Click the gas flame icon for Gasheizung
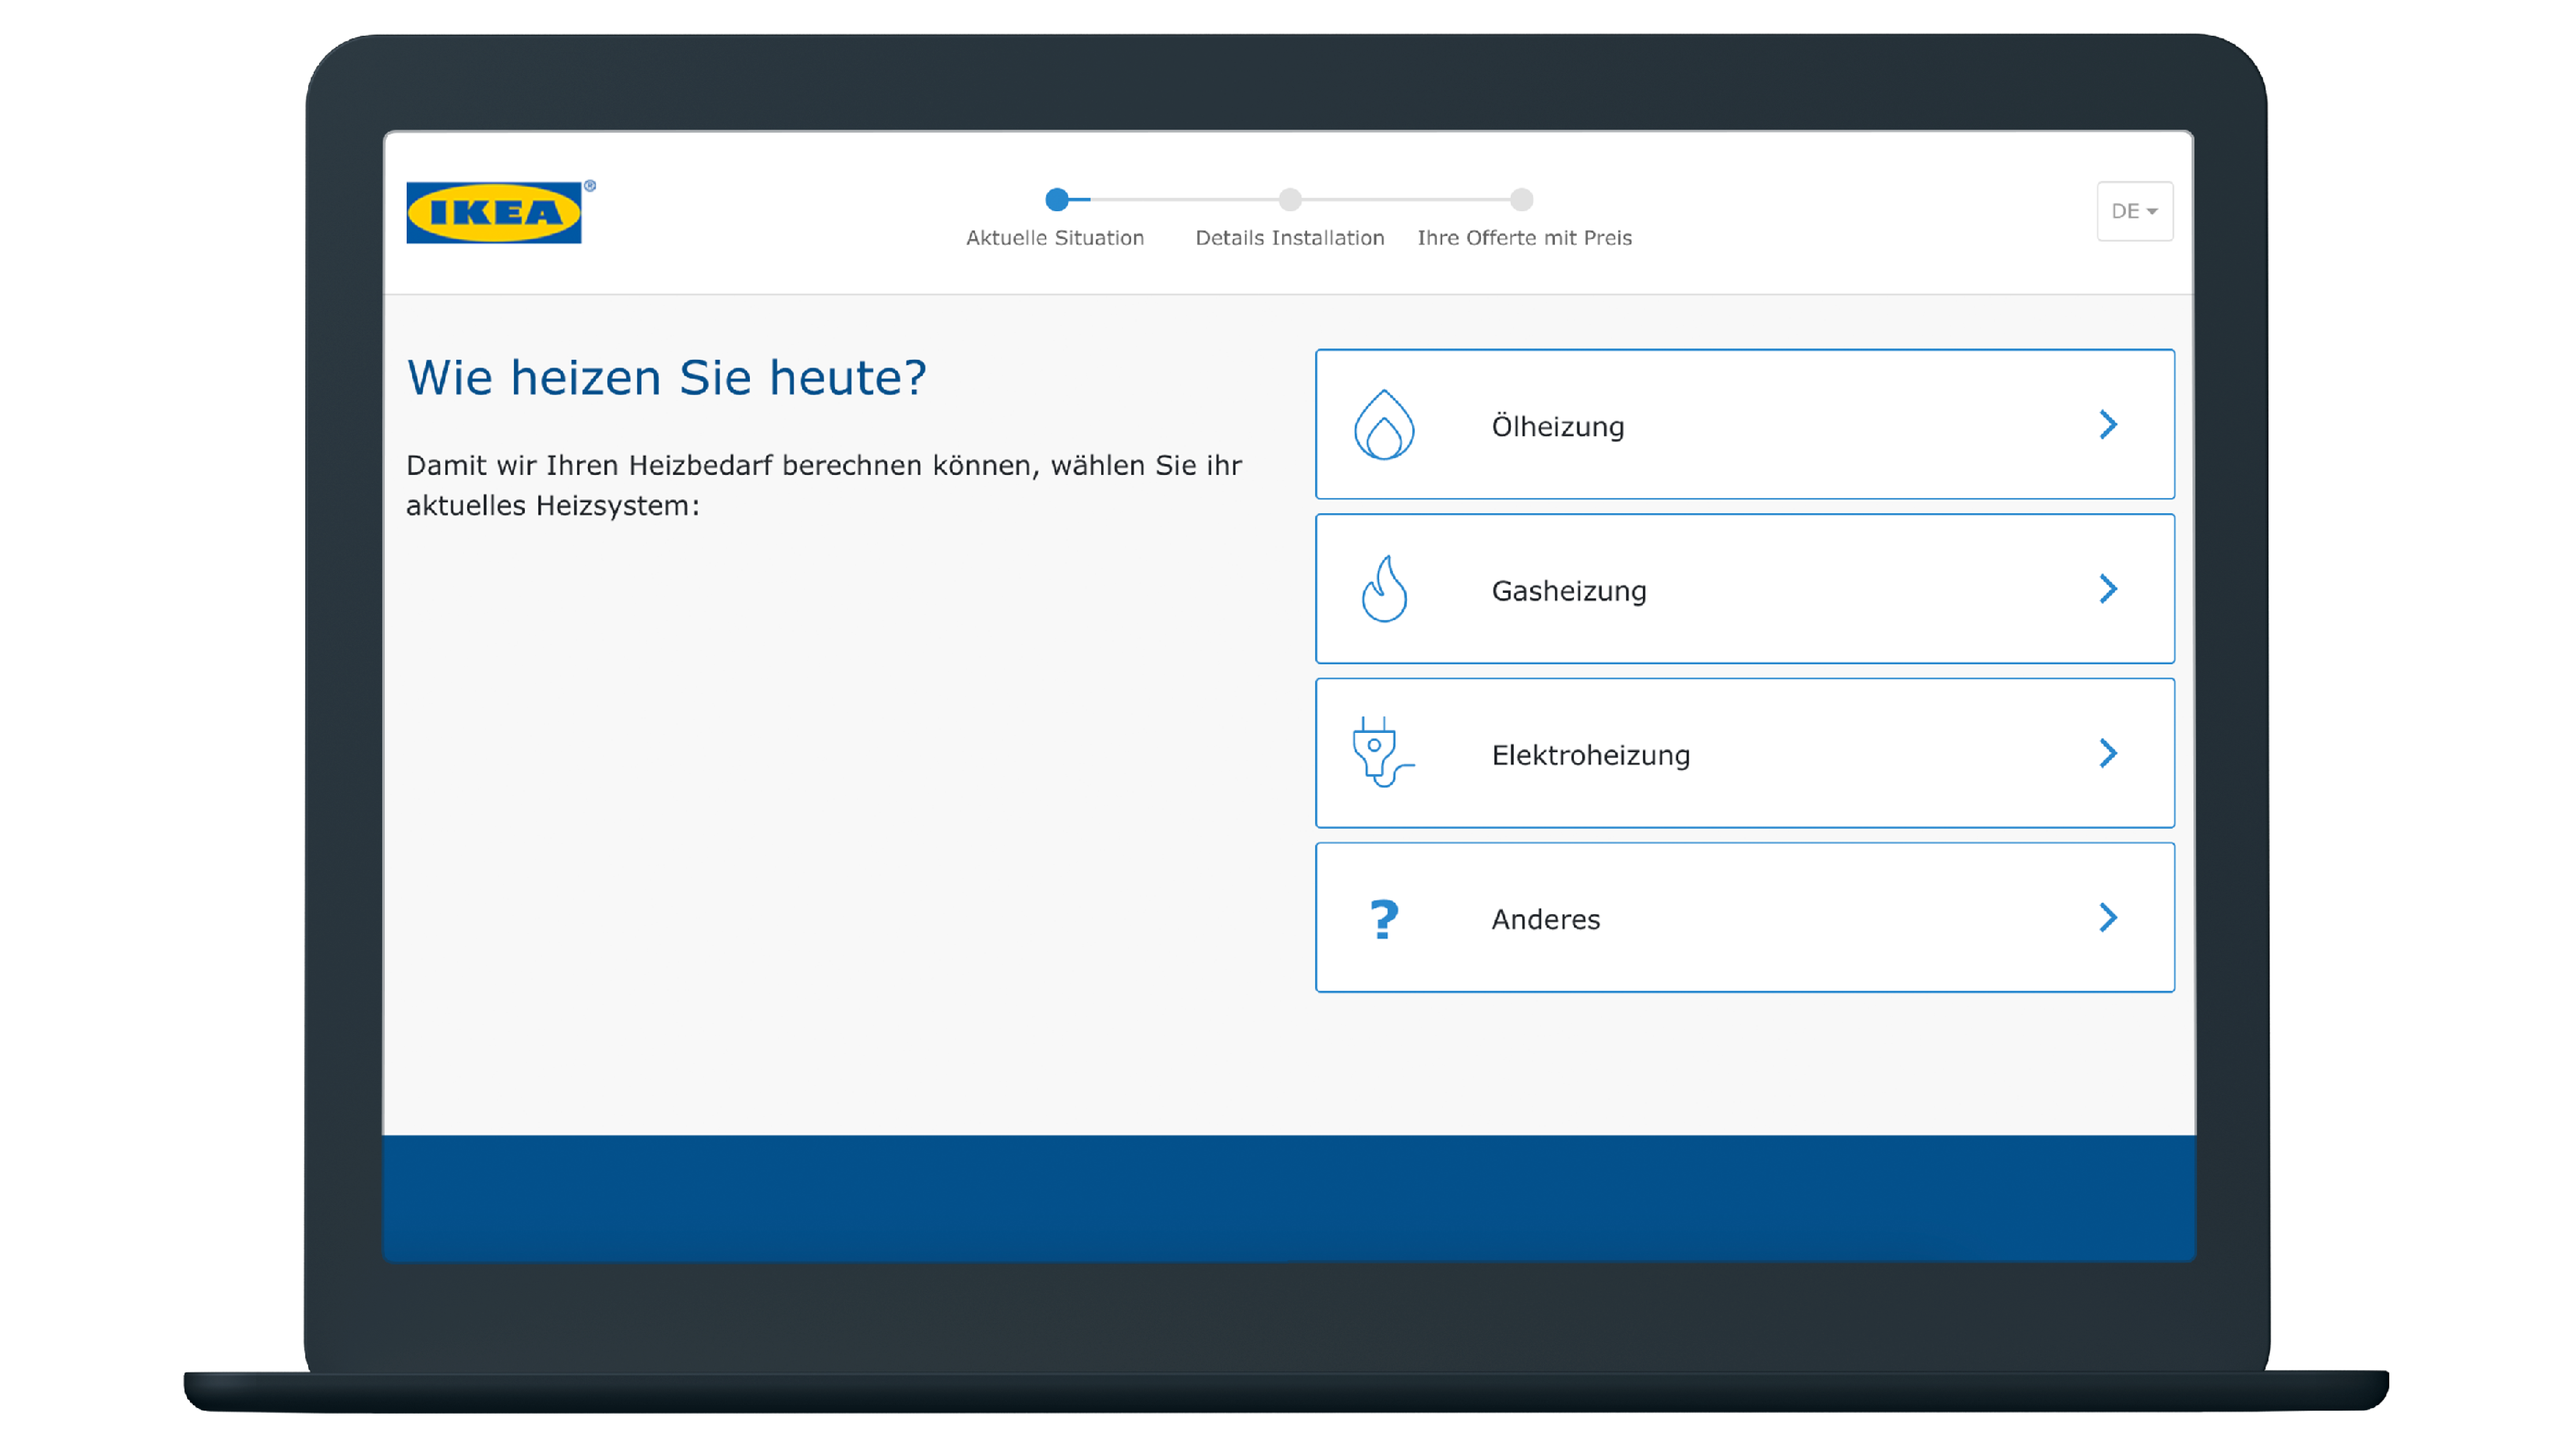Viewport: 2576px width, 1449px height. coord(1384,589)
